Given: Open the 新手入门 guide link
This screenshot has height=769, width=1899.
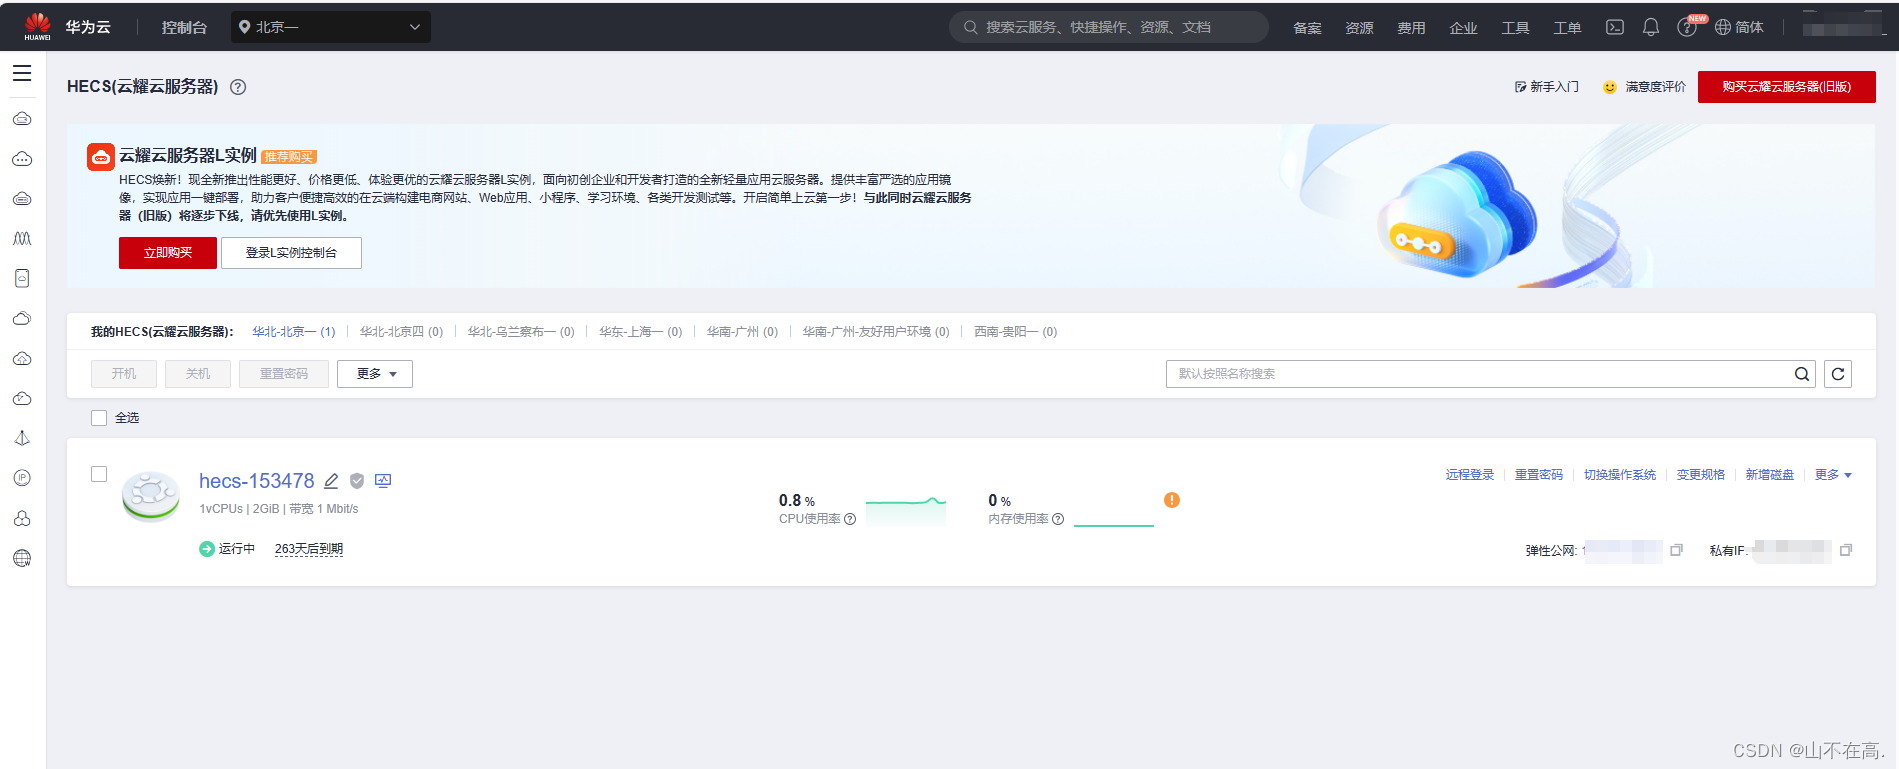Looking at the screenshot, I should [x=1547, y=87].
